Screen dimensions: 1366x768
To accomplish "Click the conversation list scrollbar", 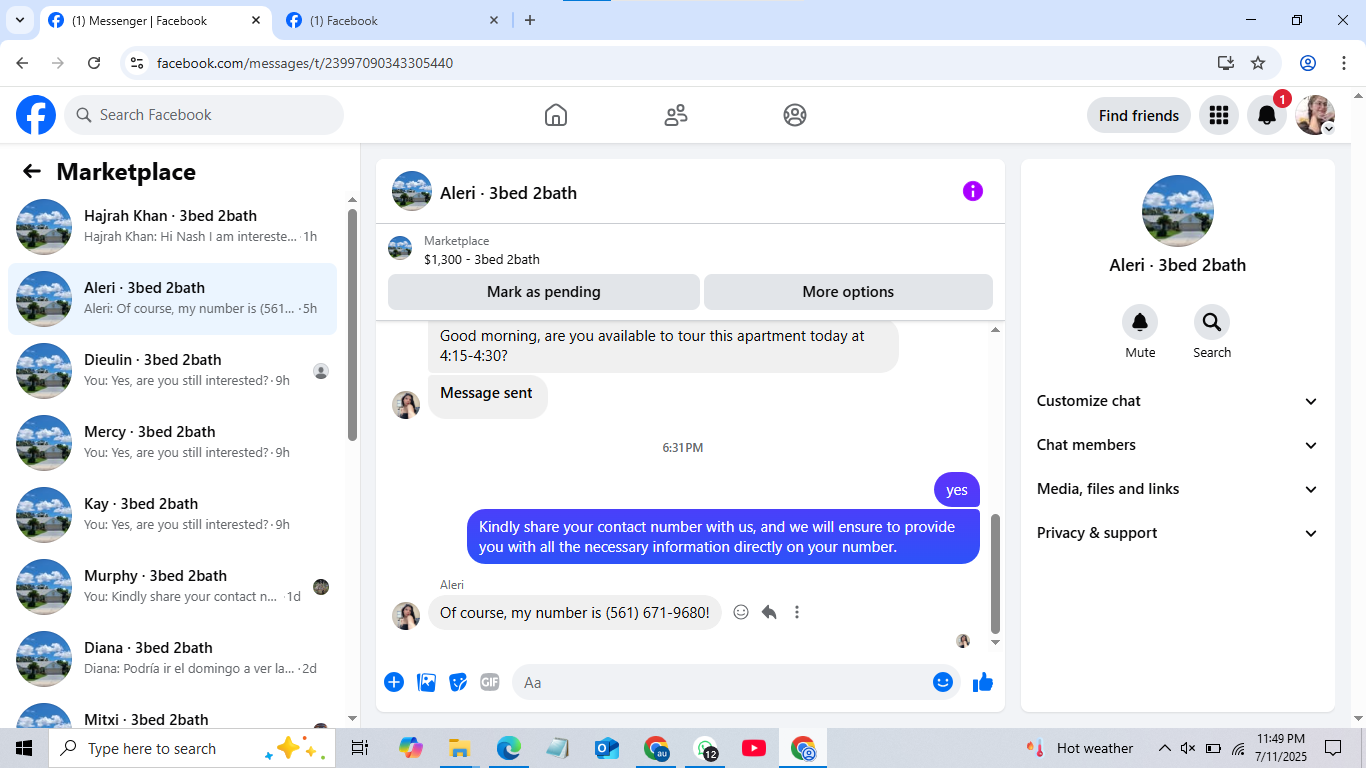I will coord(352,324).
